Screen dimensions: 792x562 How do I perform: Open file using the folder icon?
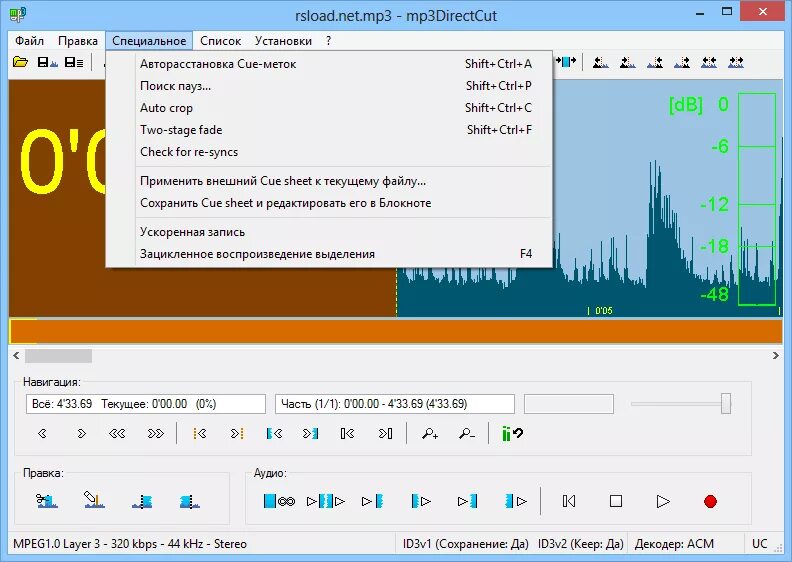click(x=20, y=62)
